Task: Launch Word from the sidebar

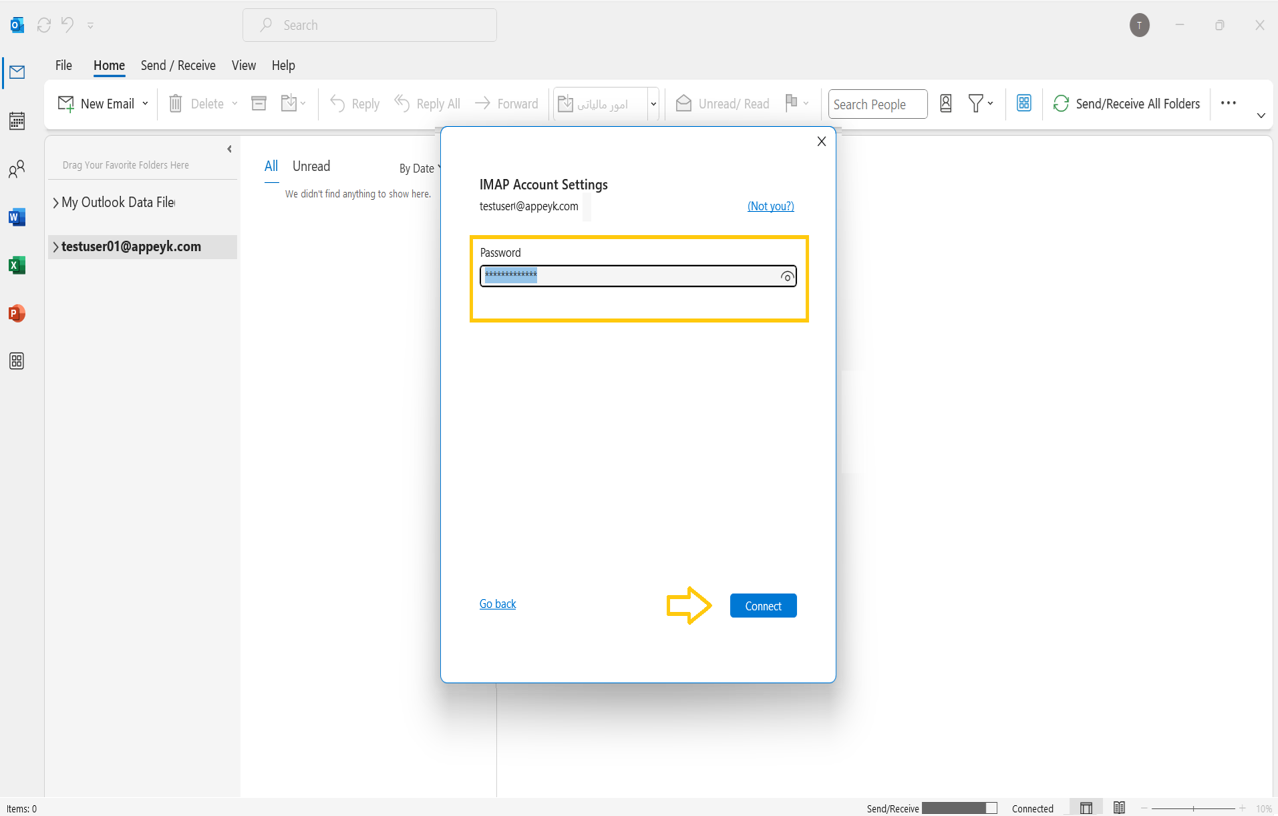Action: point(17,217)
